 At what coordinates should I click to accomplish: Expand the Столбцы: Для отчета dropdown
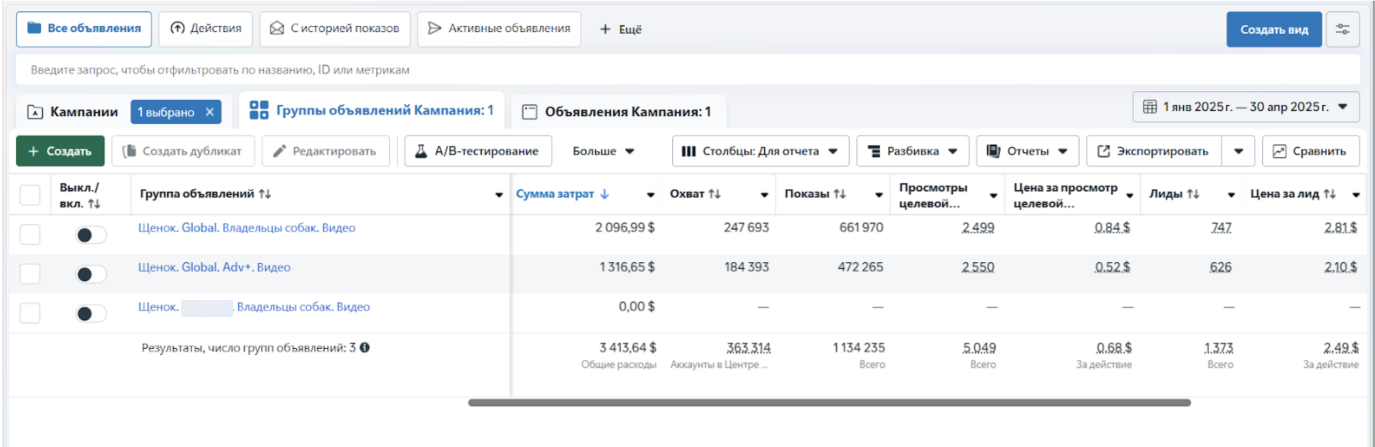(760, 151)
